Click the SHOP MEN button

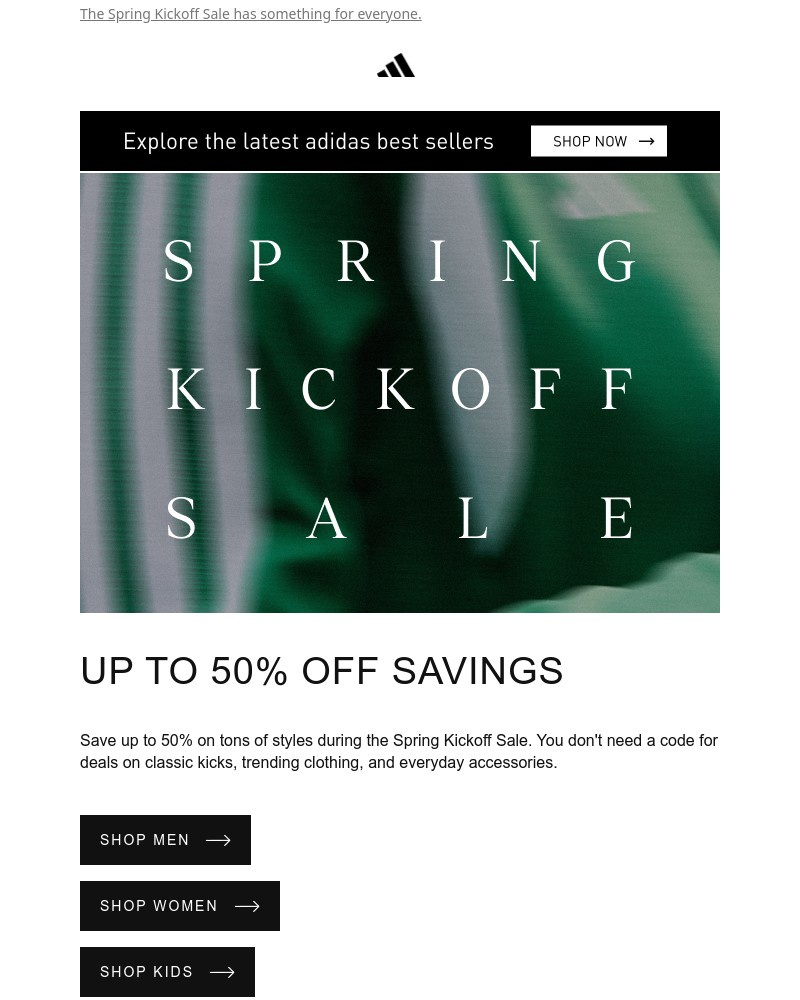(165, 840)
